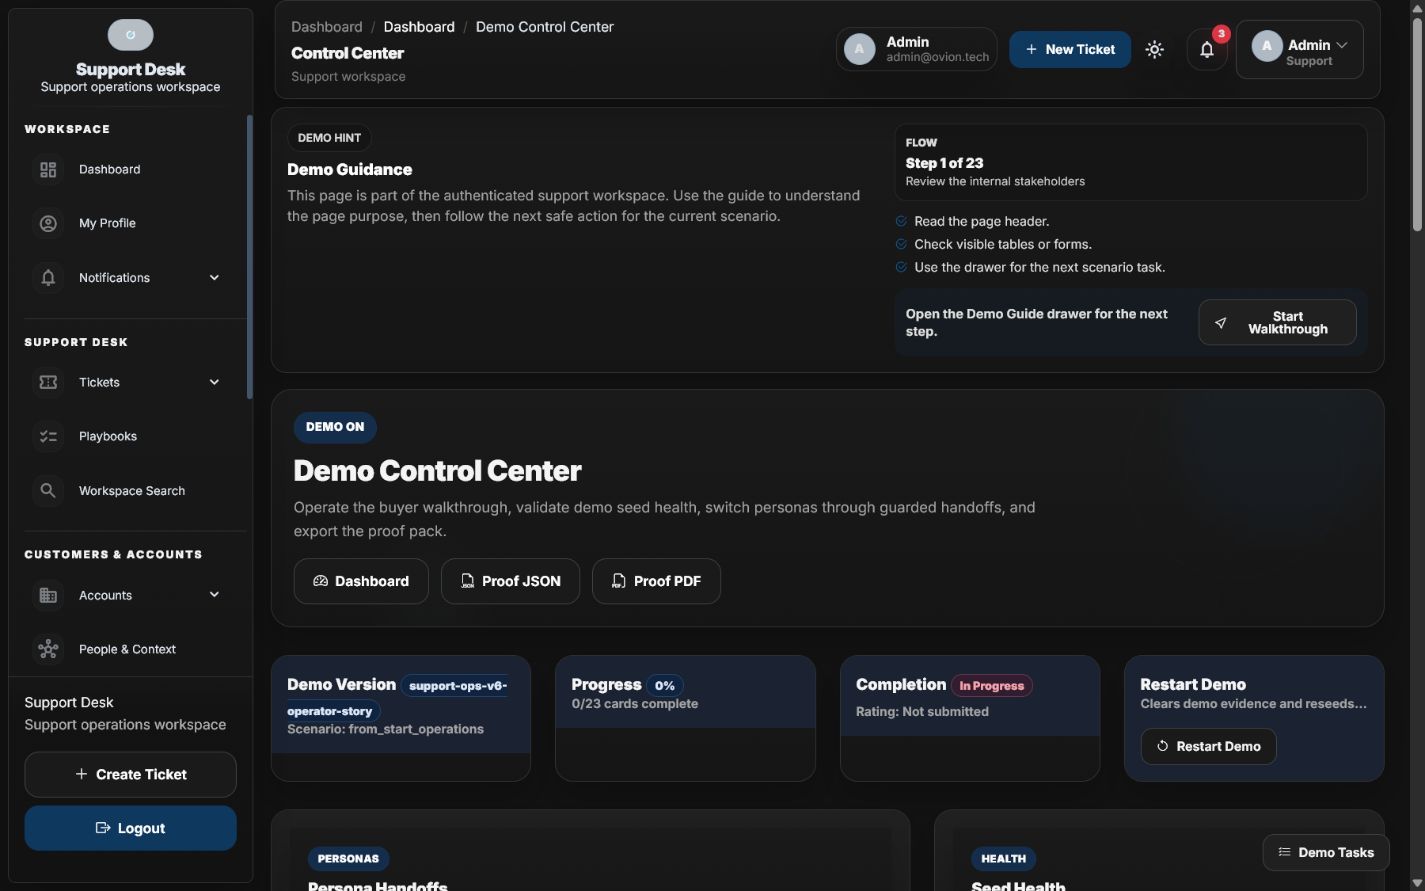Click the Proof JSON button
Image resolution: width=1425 pixels, height=891 pixels.
pos(510,581)
